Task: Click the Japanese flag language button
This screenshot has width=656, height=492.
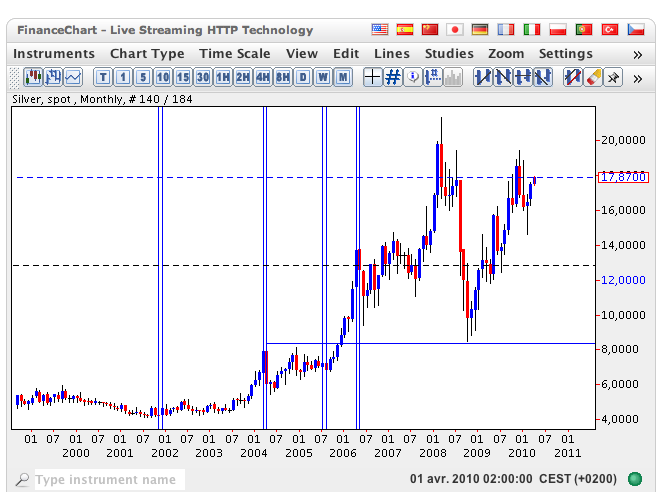Action: 454,30
